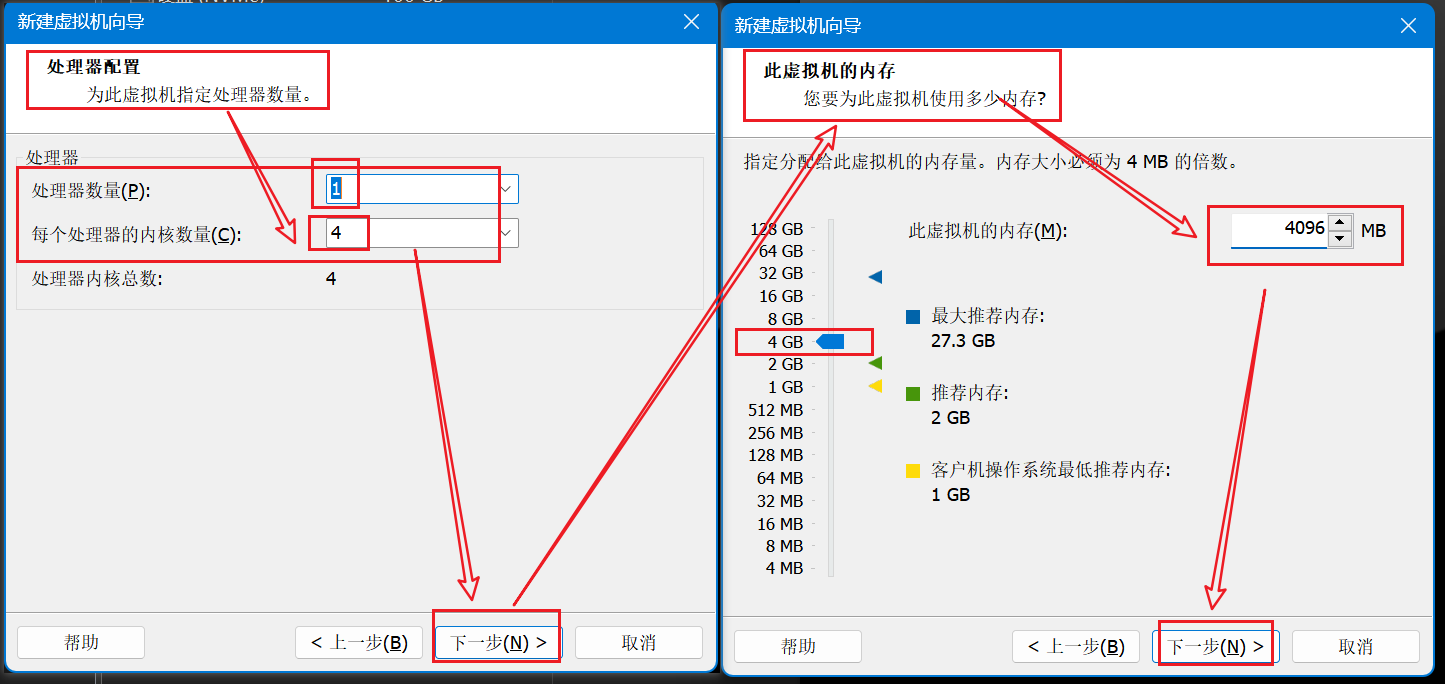Viewport: 1445px width, 684px height.
Task: Close the memory wizard window
Action: (1408, 26)
